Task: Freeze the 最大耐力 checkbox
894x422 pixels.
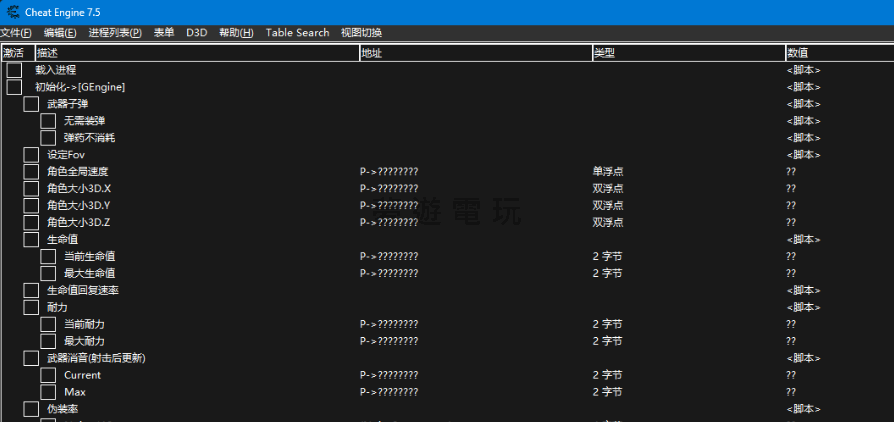Action: (48, 342)
